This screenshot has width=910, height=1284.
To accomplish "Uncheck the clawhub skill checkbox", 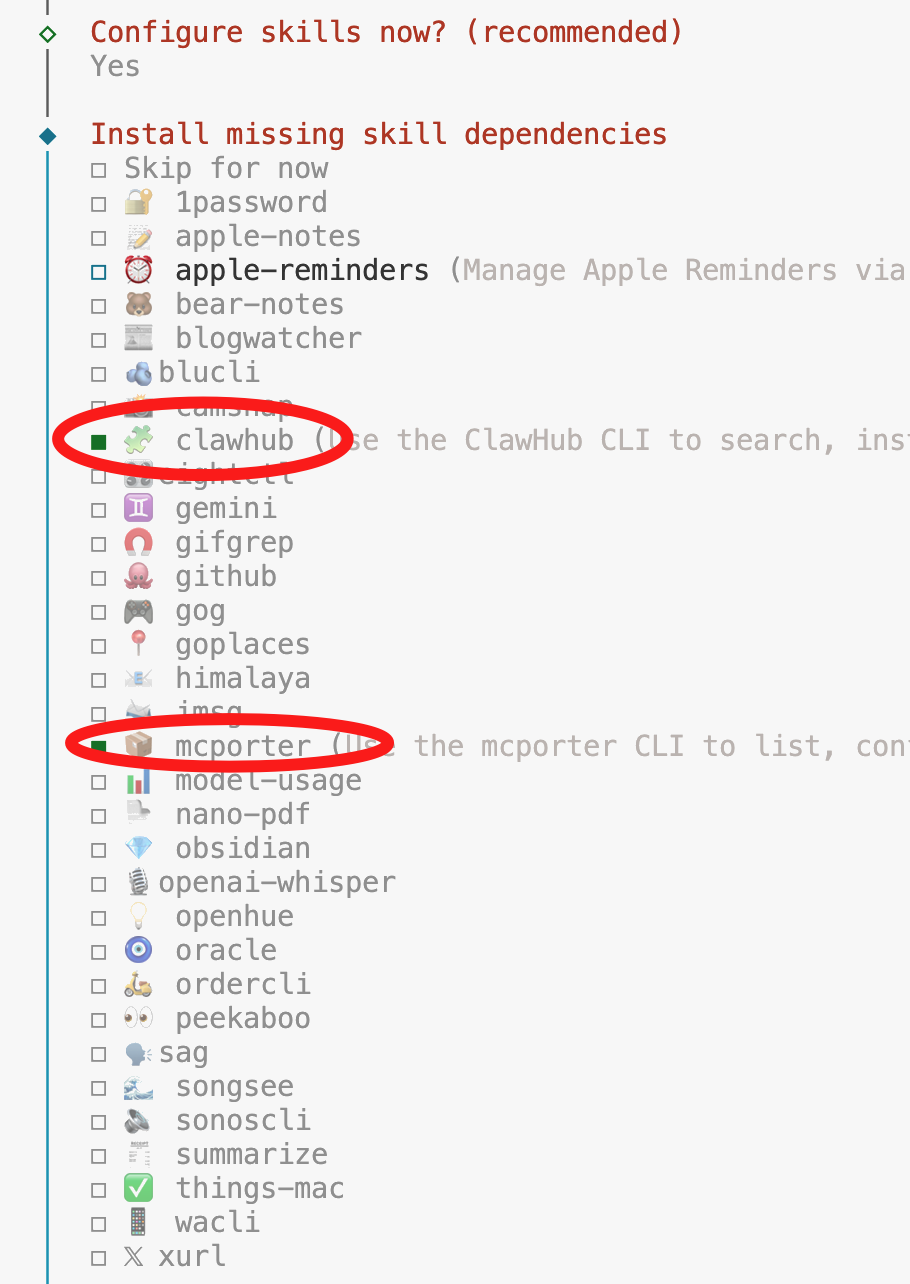I will point(99,441).
